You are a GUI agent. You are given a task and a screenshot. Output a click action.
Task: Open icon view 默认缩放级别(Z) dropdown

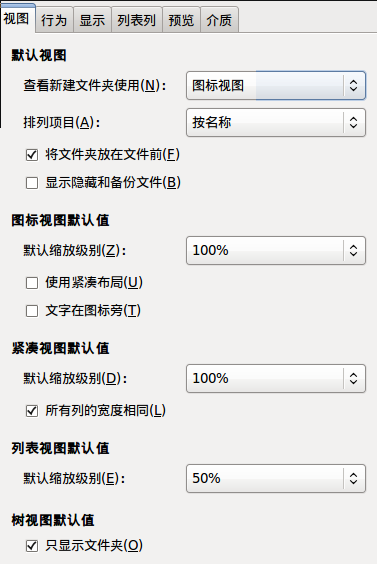pyautogui.click(x=276, y=251)
